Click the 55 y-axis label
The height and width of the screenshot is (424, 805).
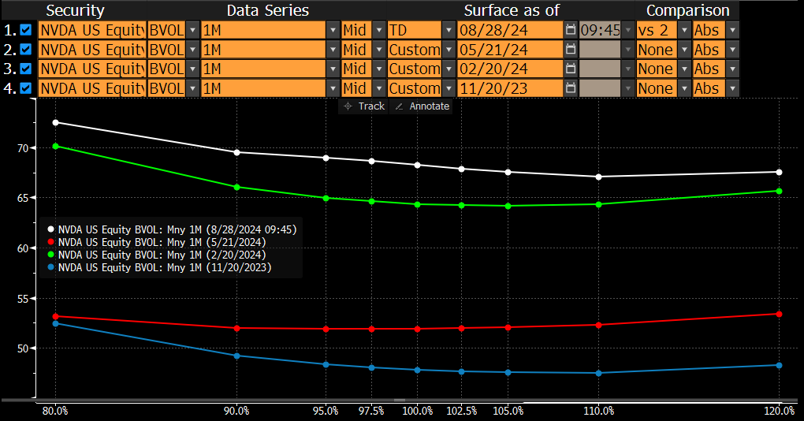23,299
